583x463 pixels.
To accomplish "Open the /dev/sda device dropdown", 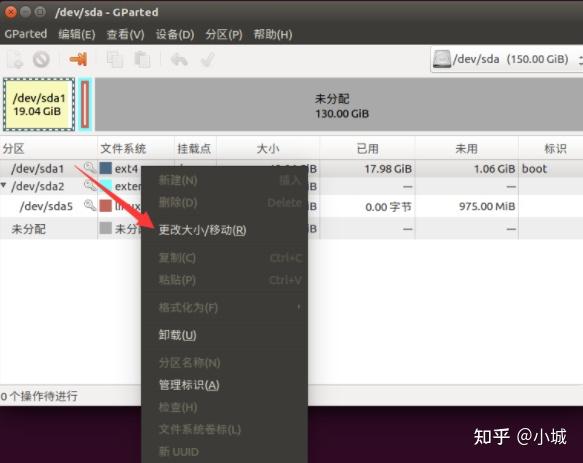I will tap(507, 59).
